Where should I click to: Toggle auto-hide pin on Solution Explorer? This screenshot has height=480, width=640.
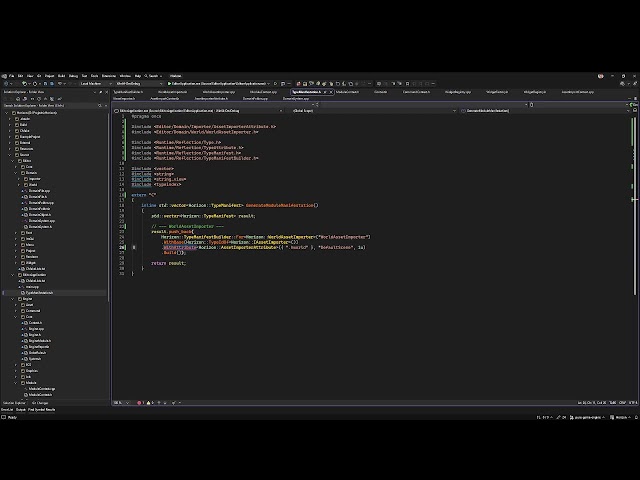pyautogui.click(x=100, y=92)
